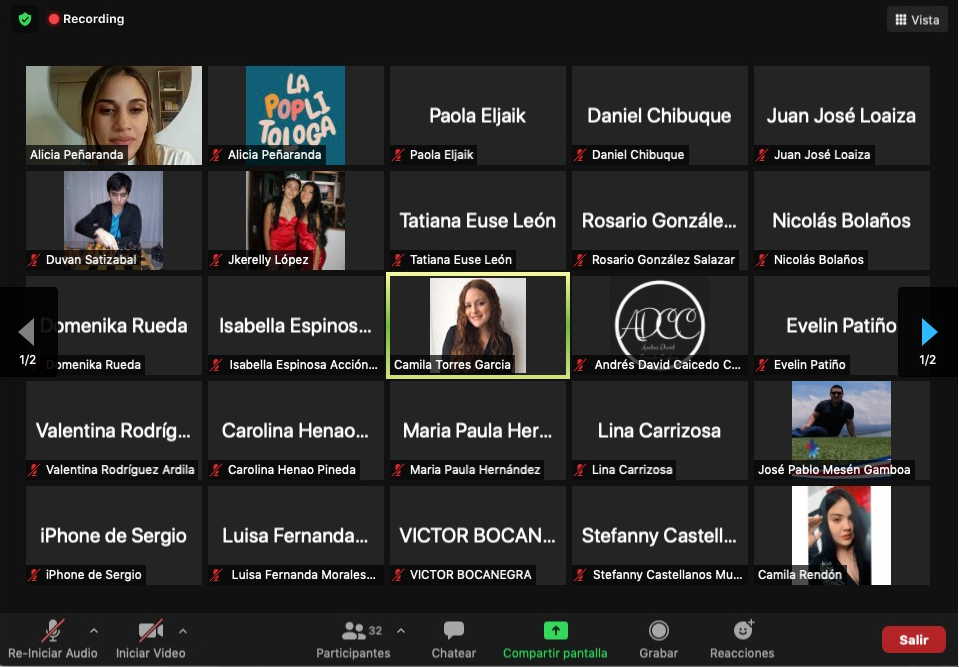Go to previous page of participants

point(27,331)
